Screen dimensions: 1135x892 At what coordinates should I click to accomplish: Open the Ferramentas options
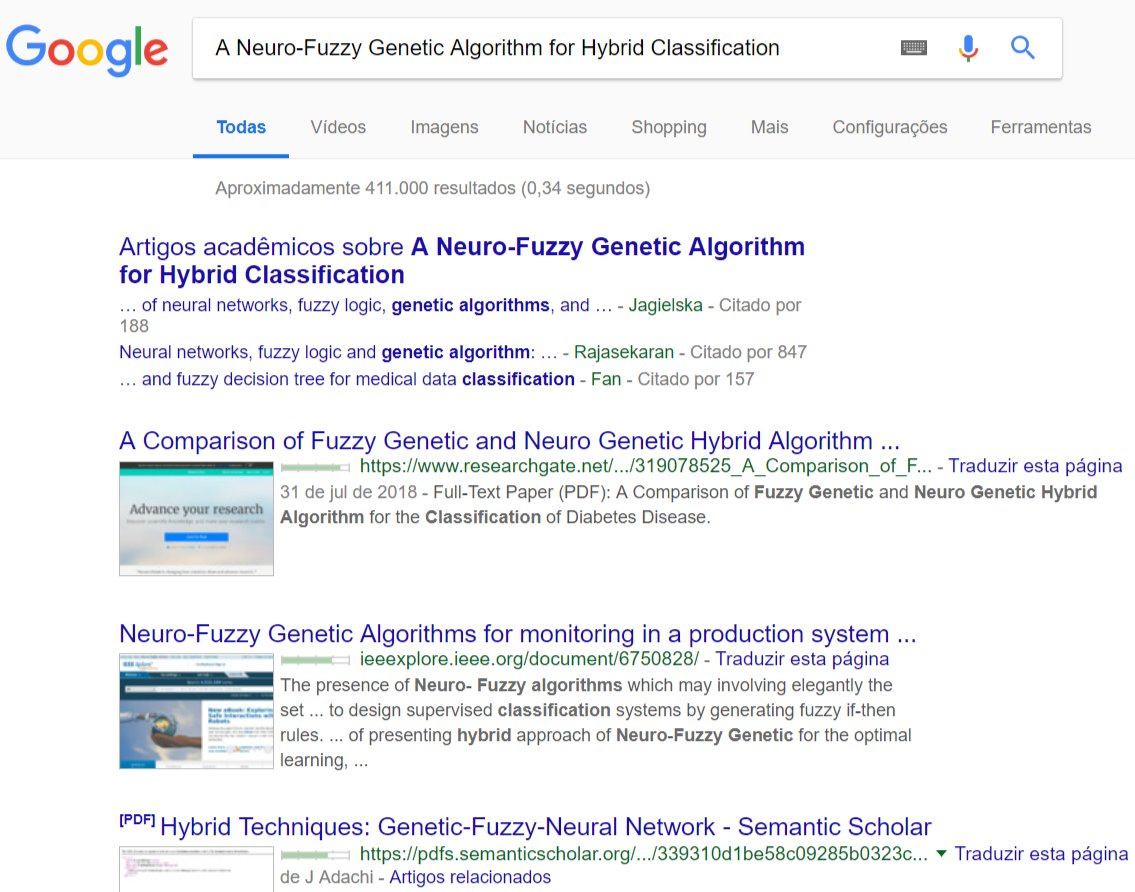(x=1041, y=127)
